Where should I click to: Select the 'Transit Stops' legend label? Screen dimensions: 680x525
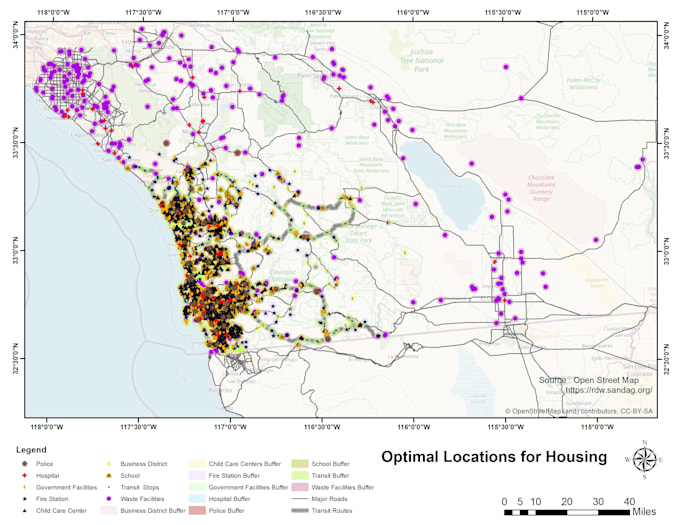pos(140,487)
